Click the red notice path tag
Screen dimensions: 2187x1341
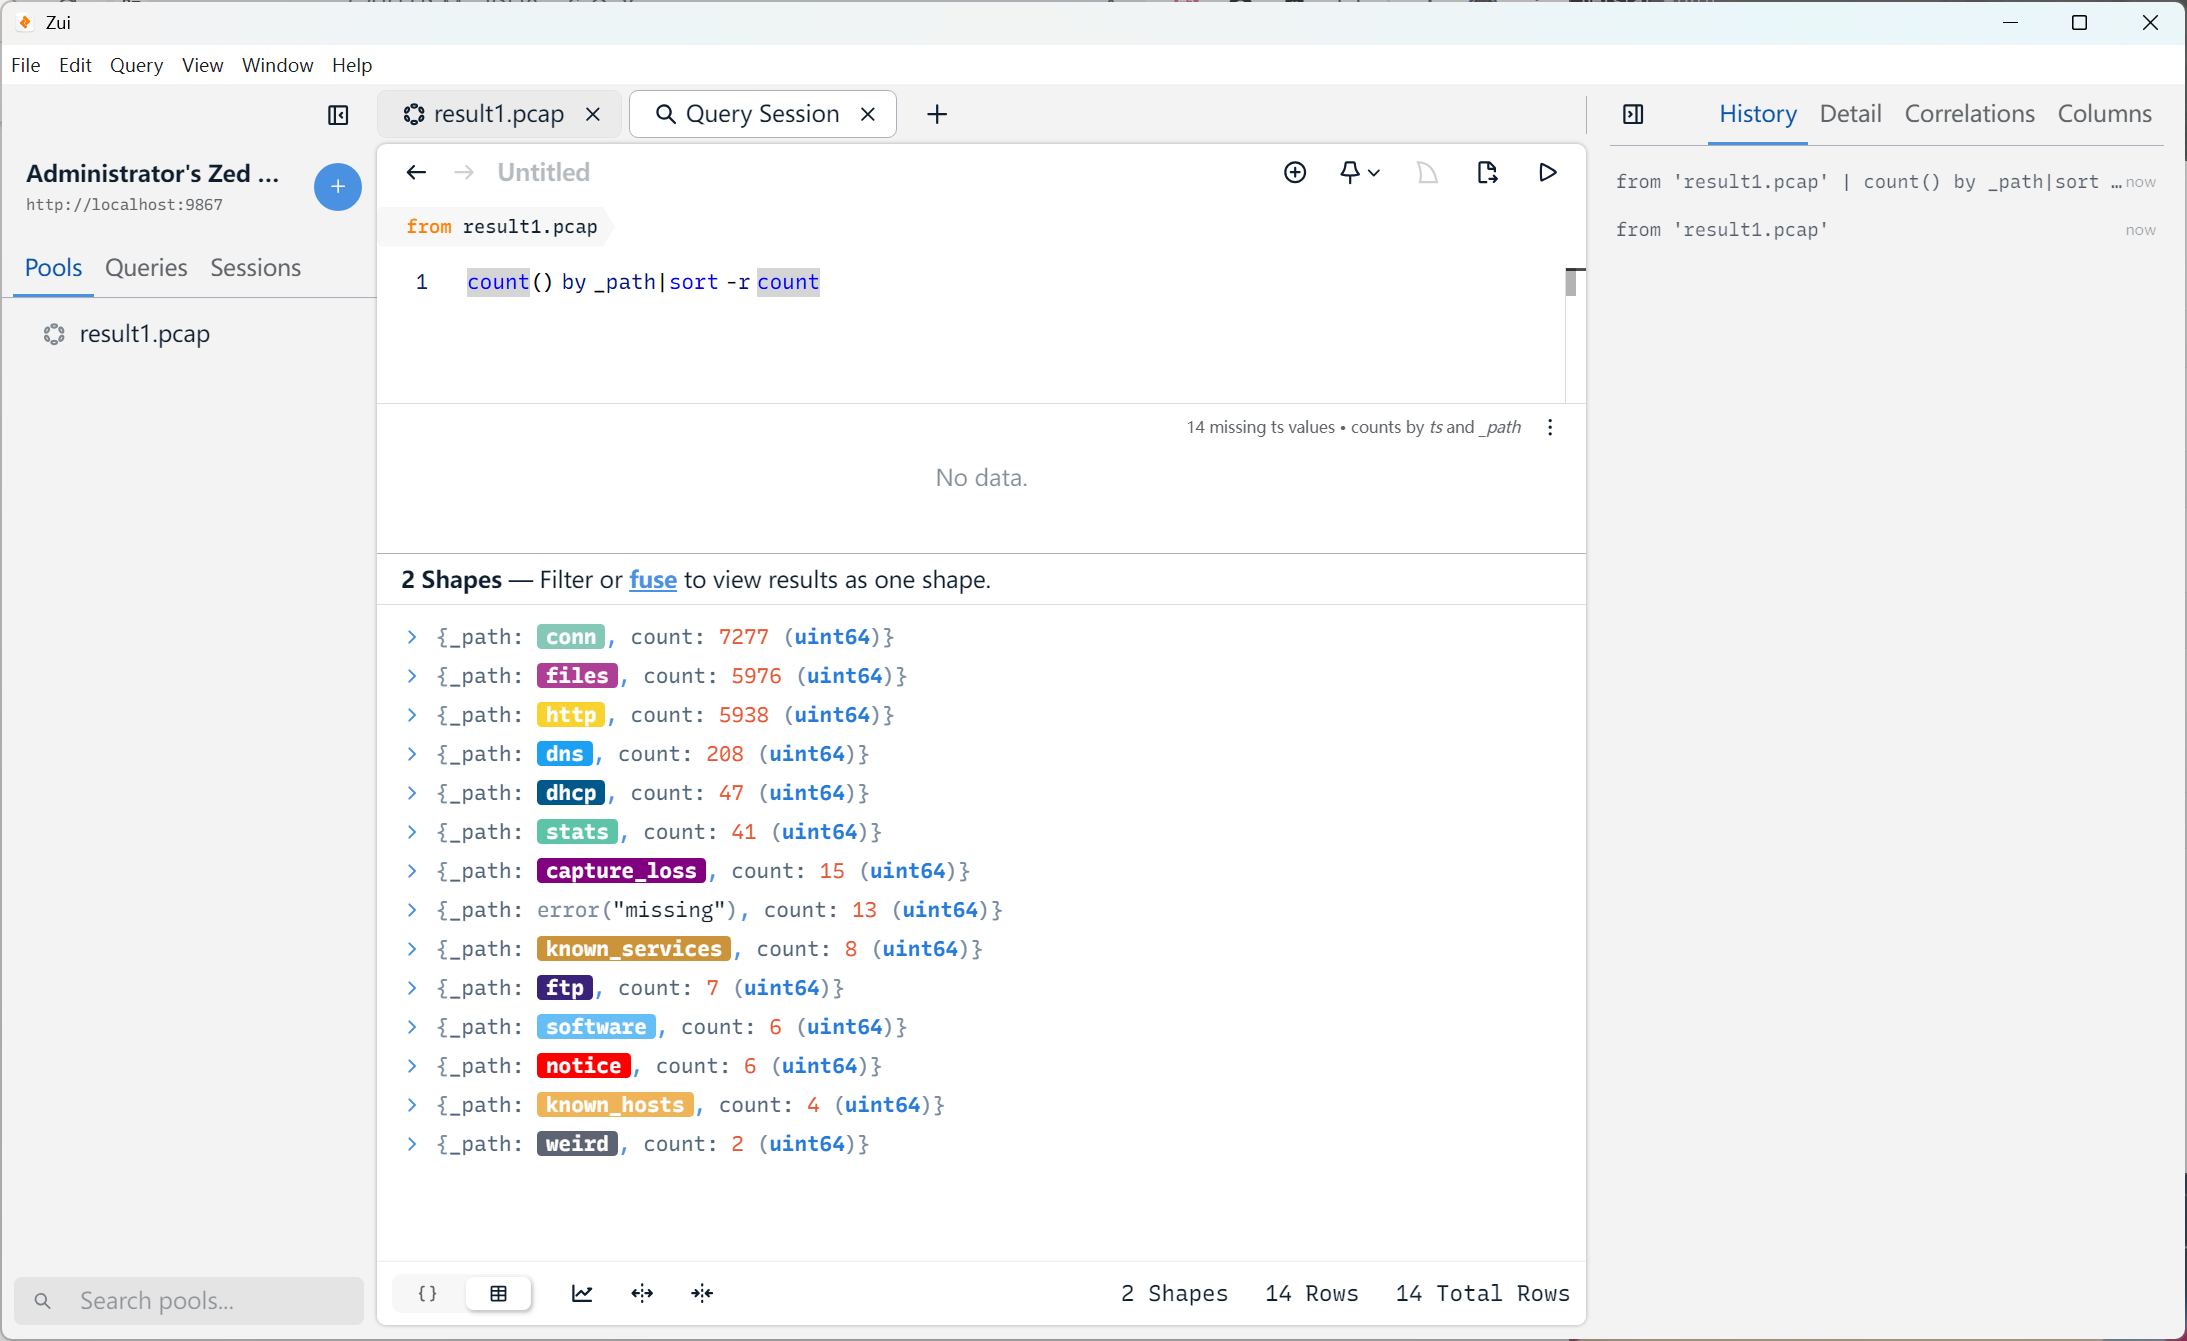tap(583, 1066)
